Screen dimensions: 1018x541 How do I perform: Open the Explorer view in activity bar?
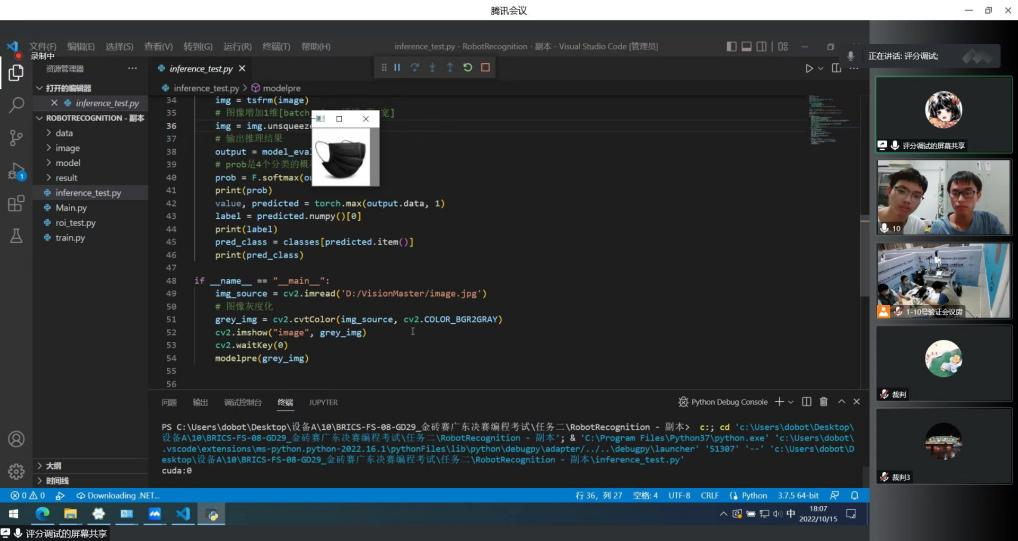pos(16,73)
